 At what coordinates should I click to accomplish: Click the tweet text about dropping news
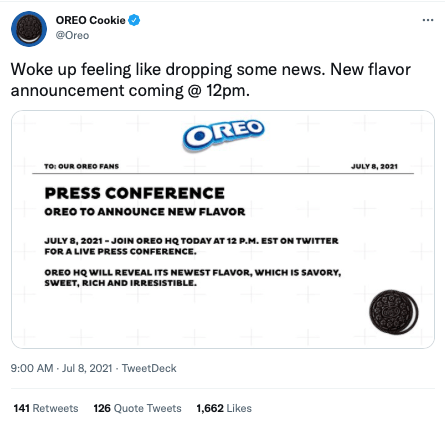pos(211,80)
